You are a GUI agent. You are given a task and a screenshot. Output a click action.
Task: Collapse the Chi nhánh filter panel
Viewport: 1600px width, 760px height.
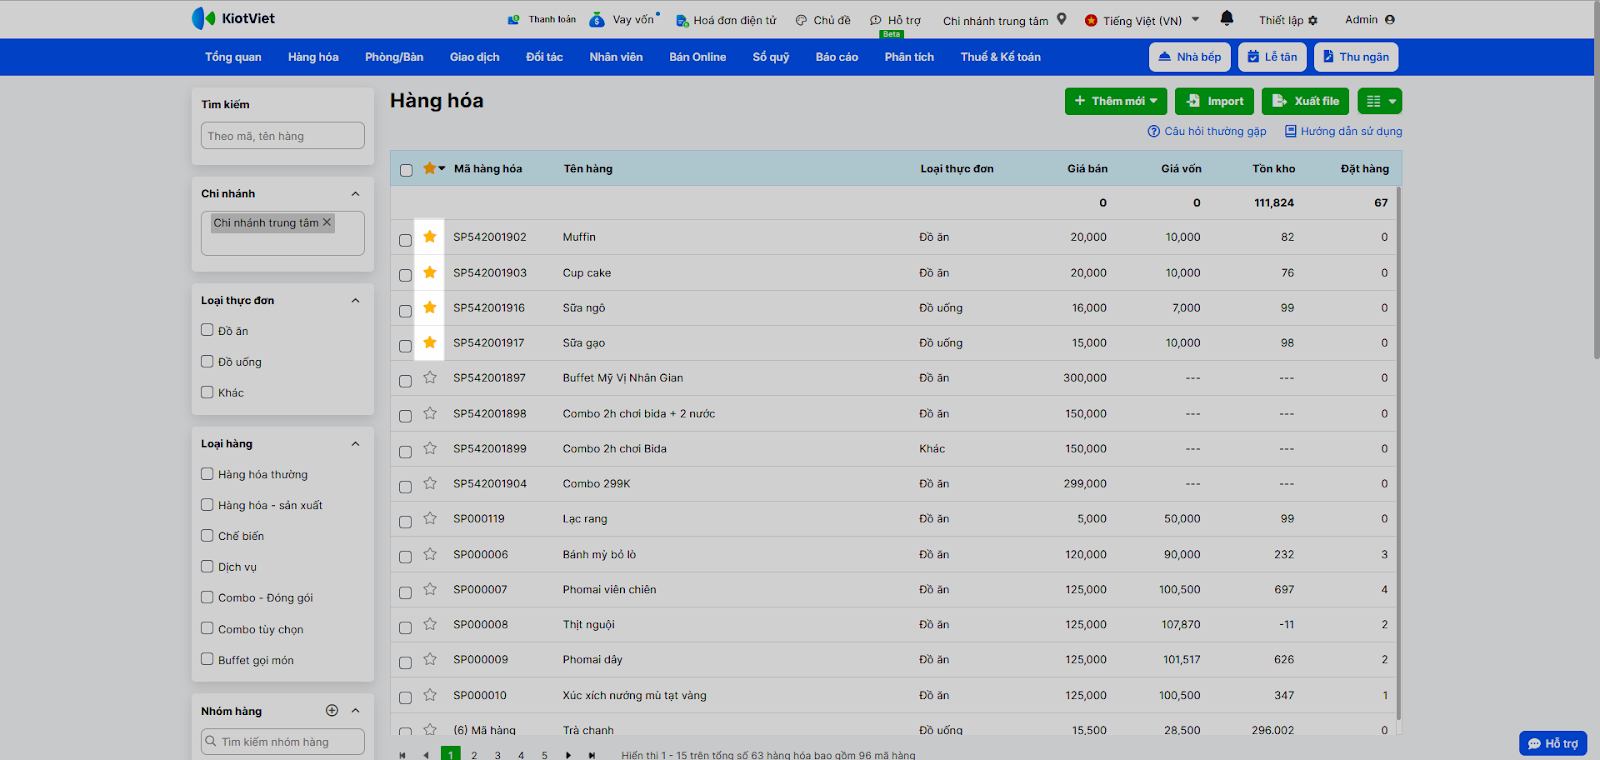pyautogui.click(x=355, y=194)
